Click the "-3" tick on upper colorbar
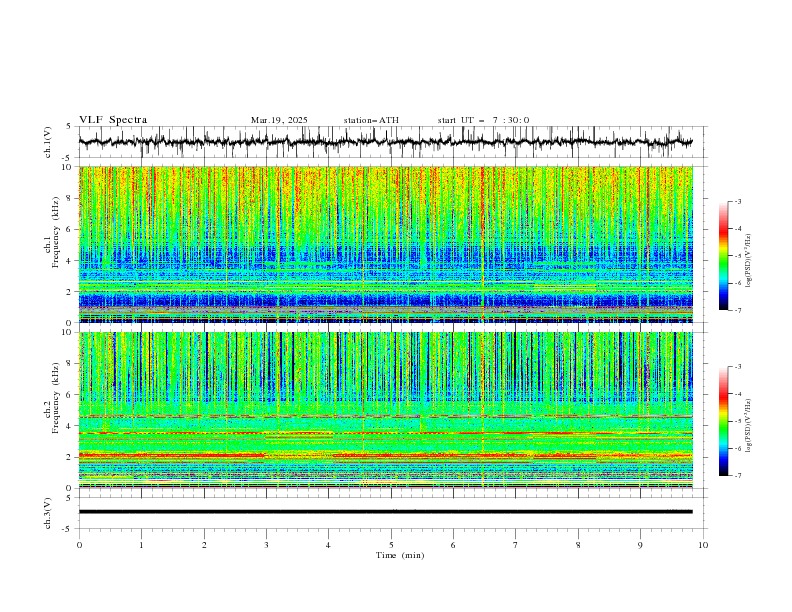 pyautogui.click(x=737, y=201)
